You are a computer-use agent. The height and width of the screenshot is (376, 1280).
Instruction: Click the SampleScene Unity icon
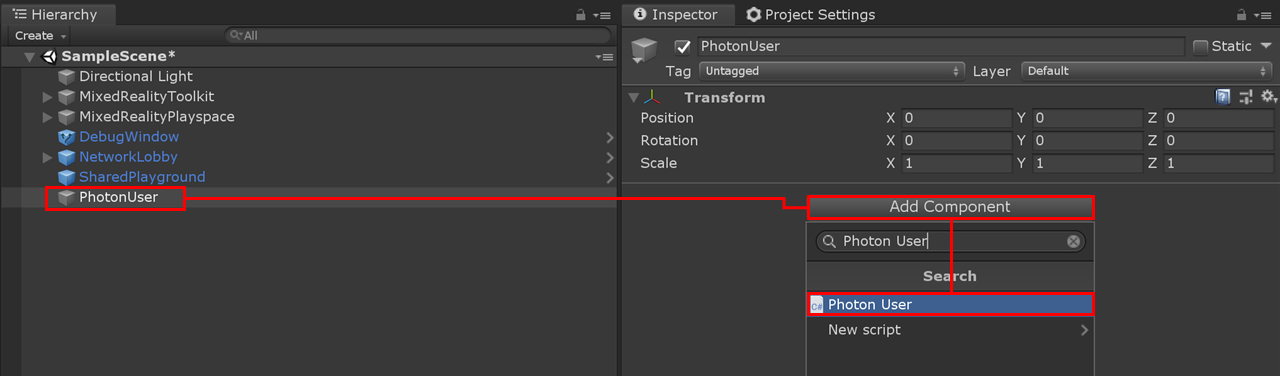[50, 56]
